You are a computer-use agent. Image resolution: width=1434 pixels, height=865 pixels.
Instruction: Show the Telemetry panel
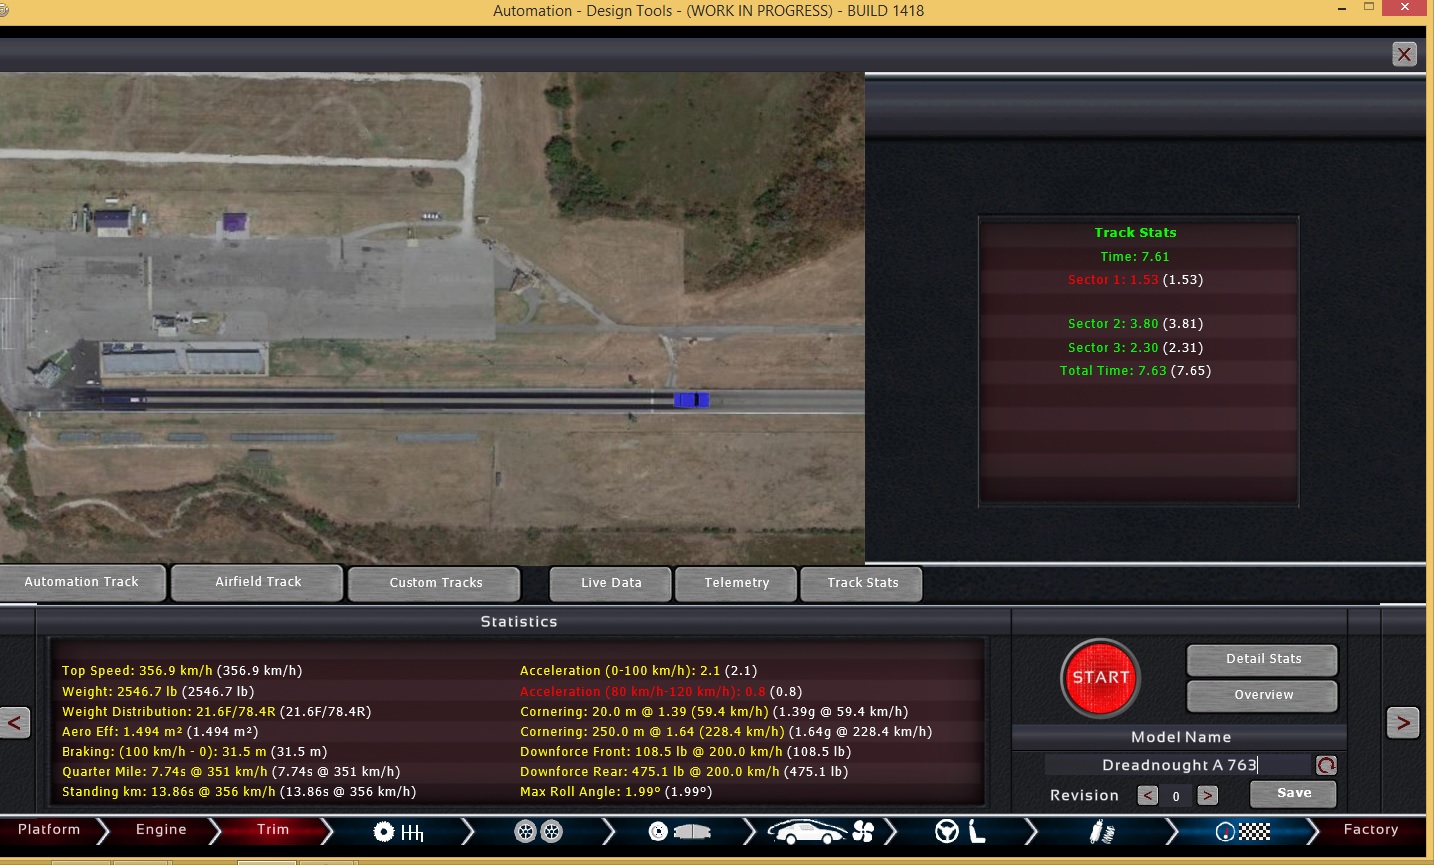tap(737, 583)
